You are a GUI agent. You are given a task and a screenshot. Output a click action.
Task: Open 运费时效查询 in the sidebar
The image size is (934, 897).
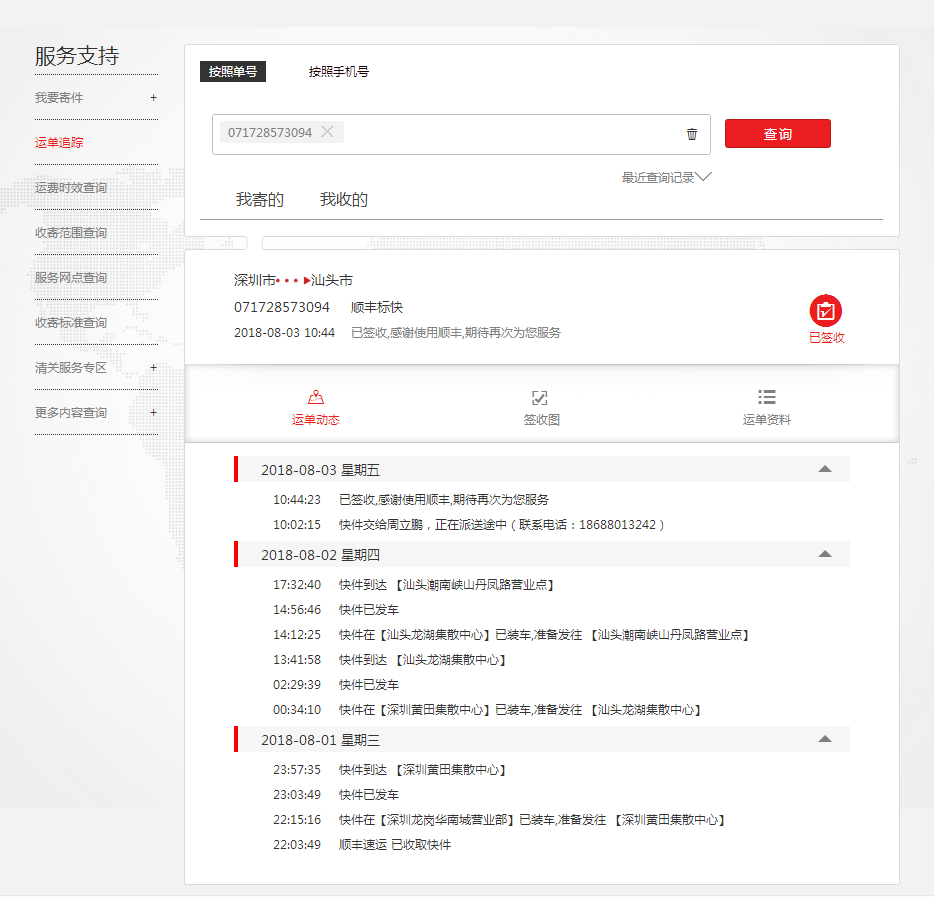coord(71,188)
